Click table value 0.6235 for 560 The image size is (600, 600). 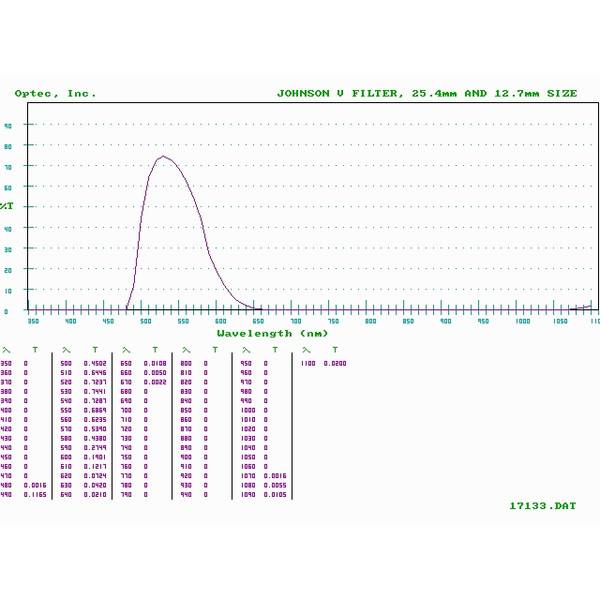coord(95,420)
